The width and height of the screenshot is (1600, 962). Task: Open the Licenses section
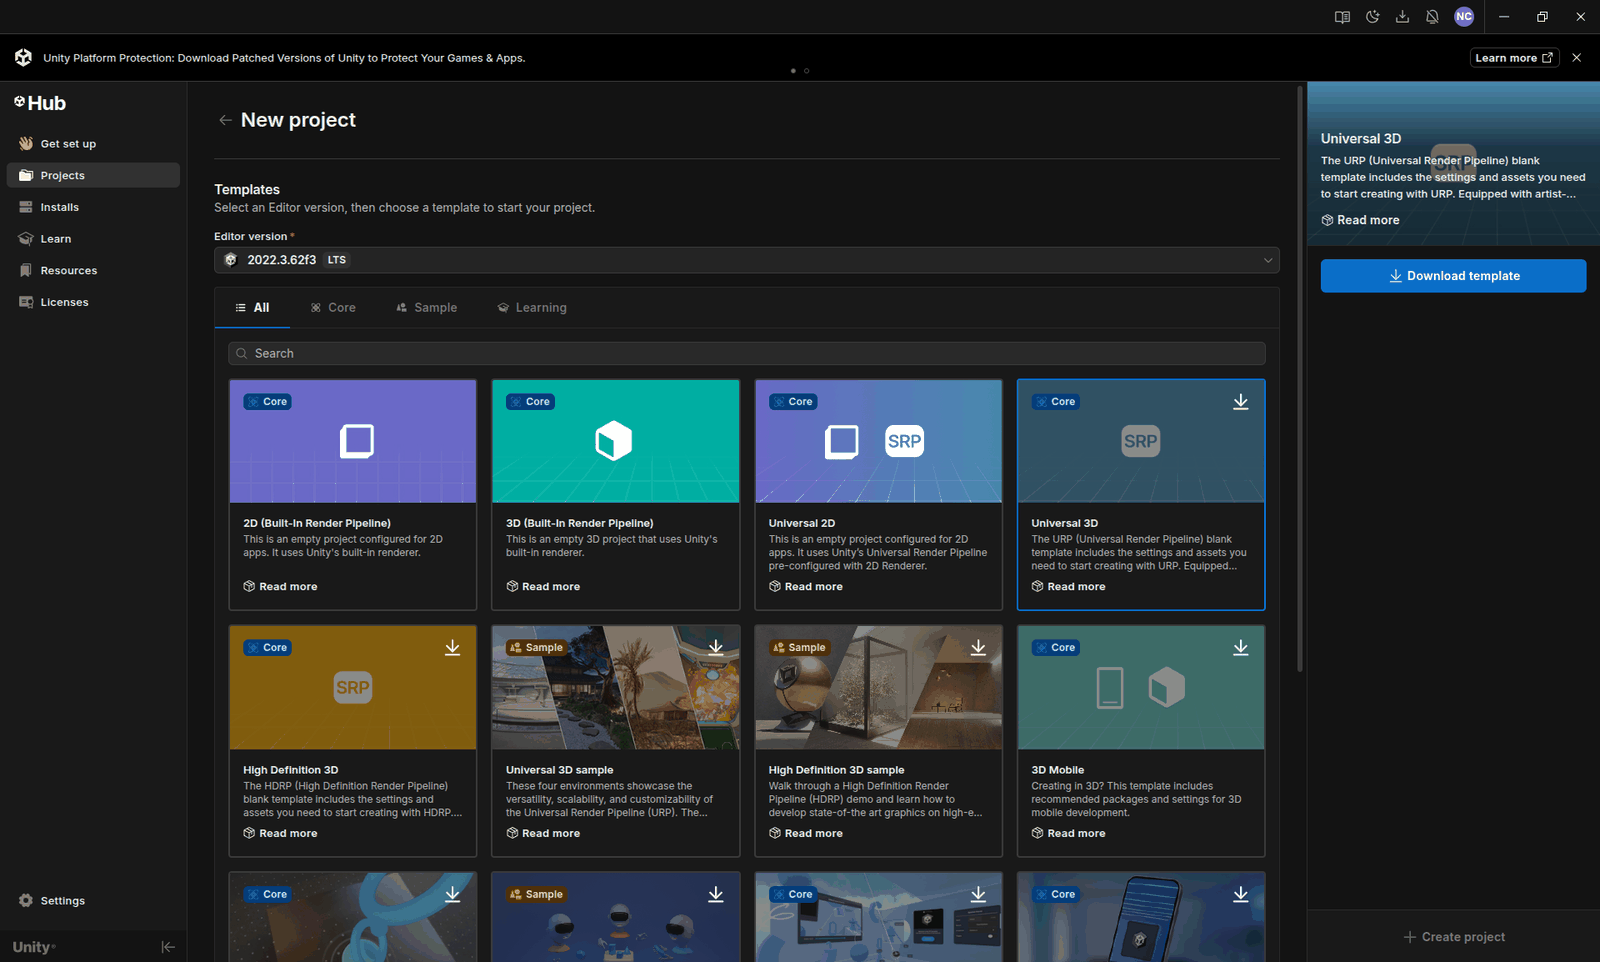point(93,302)
